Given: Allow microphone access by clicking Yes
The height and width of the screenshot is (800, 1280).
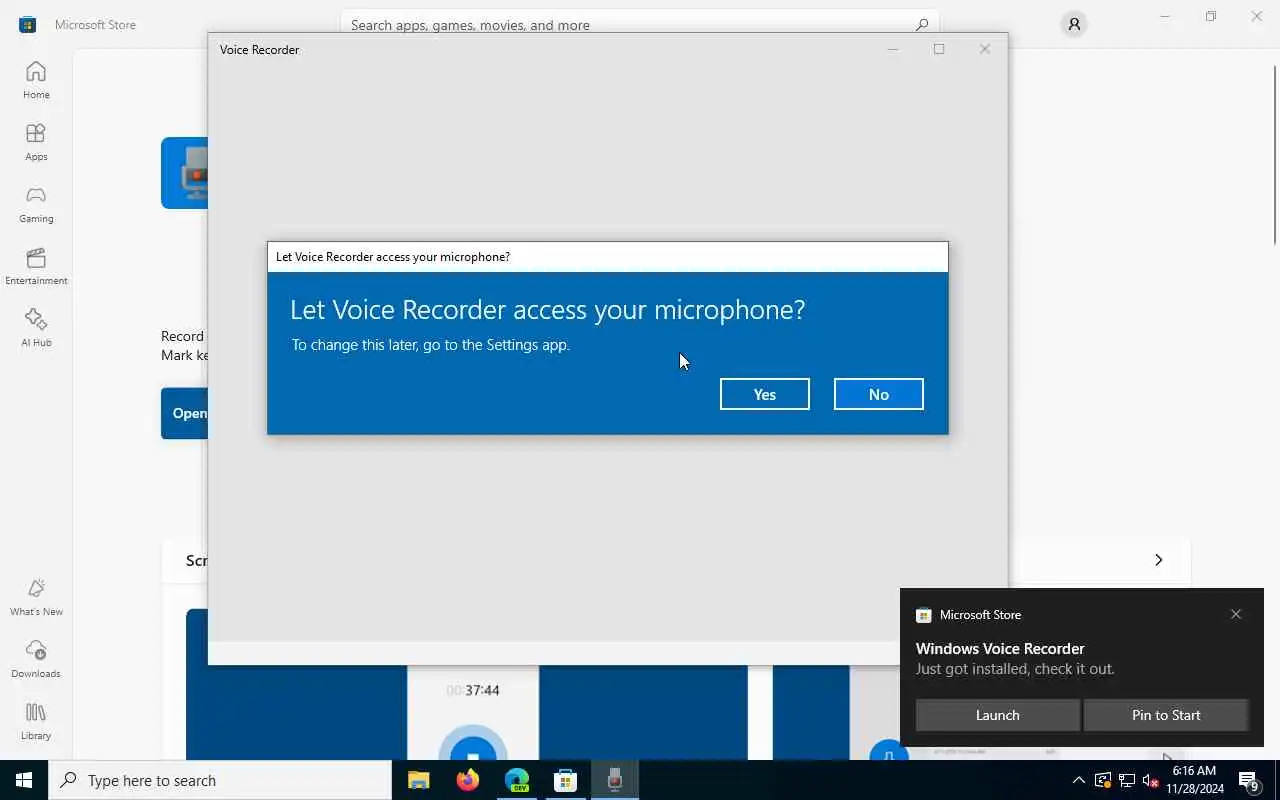Looking at the screenshot, I should (x=764, y=394).
